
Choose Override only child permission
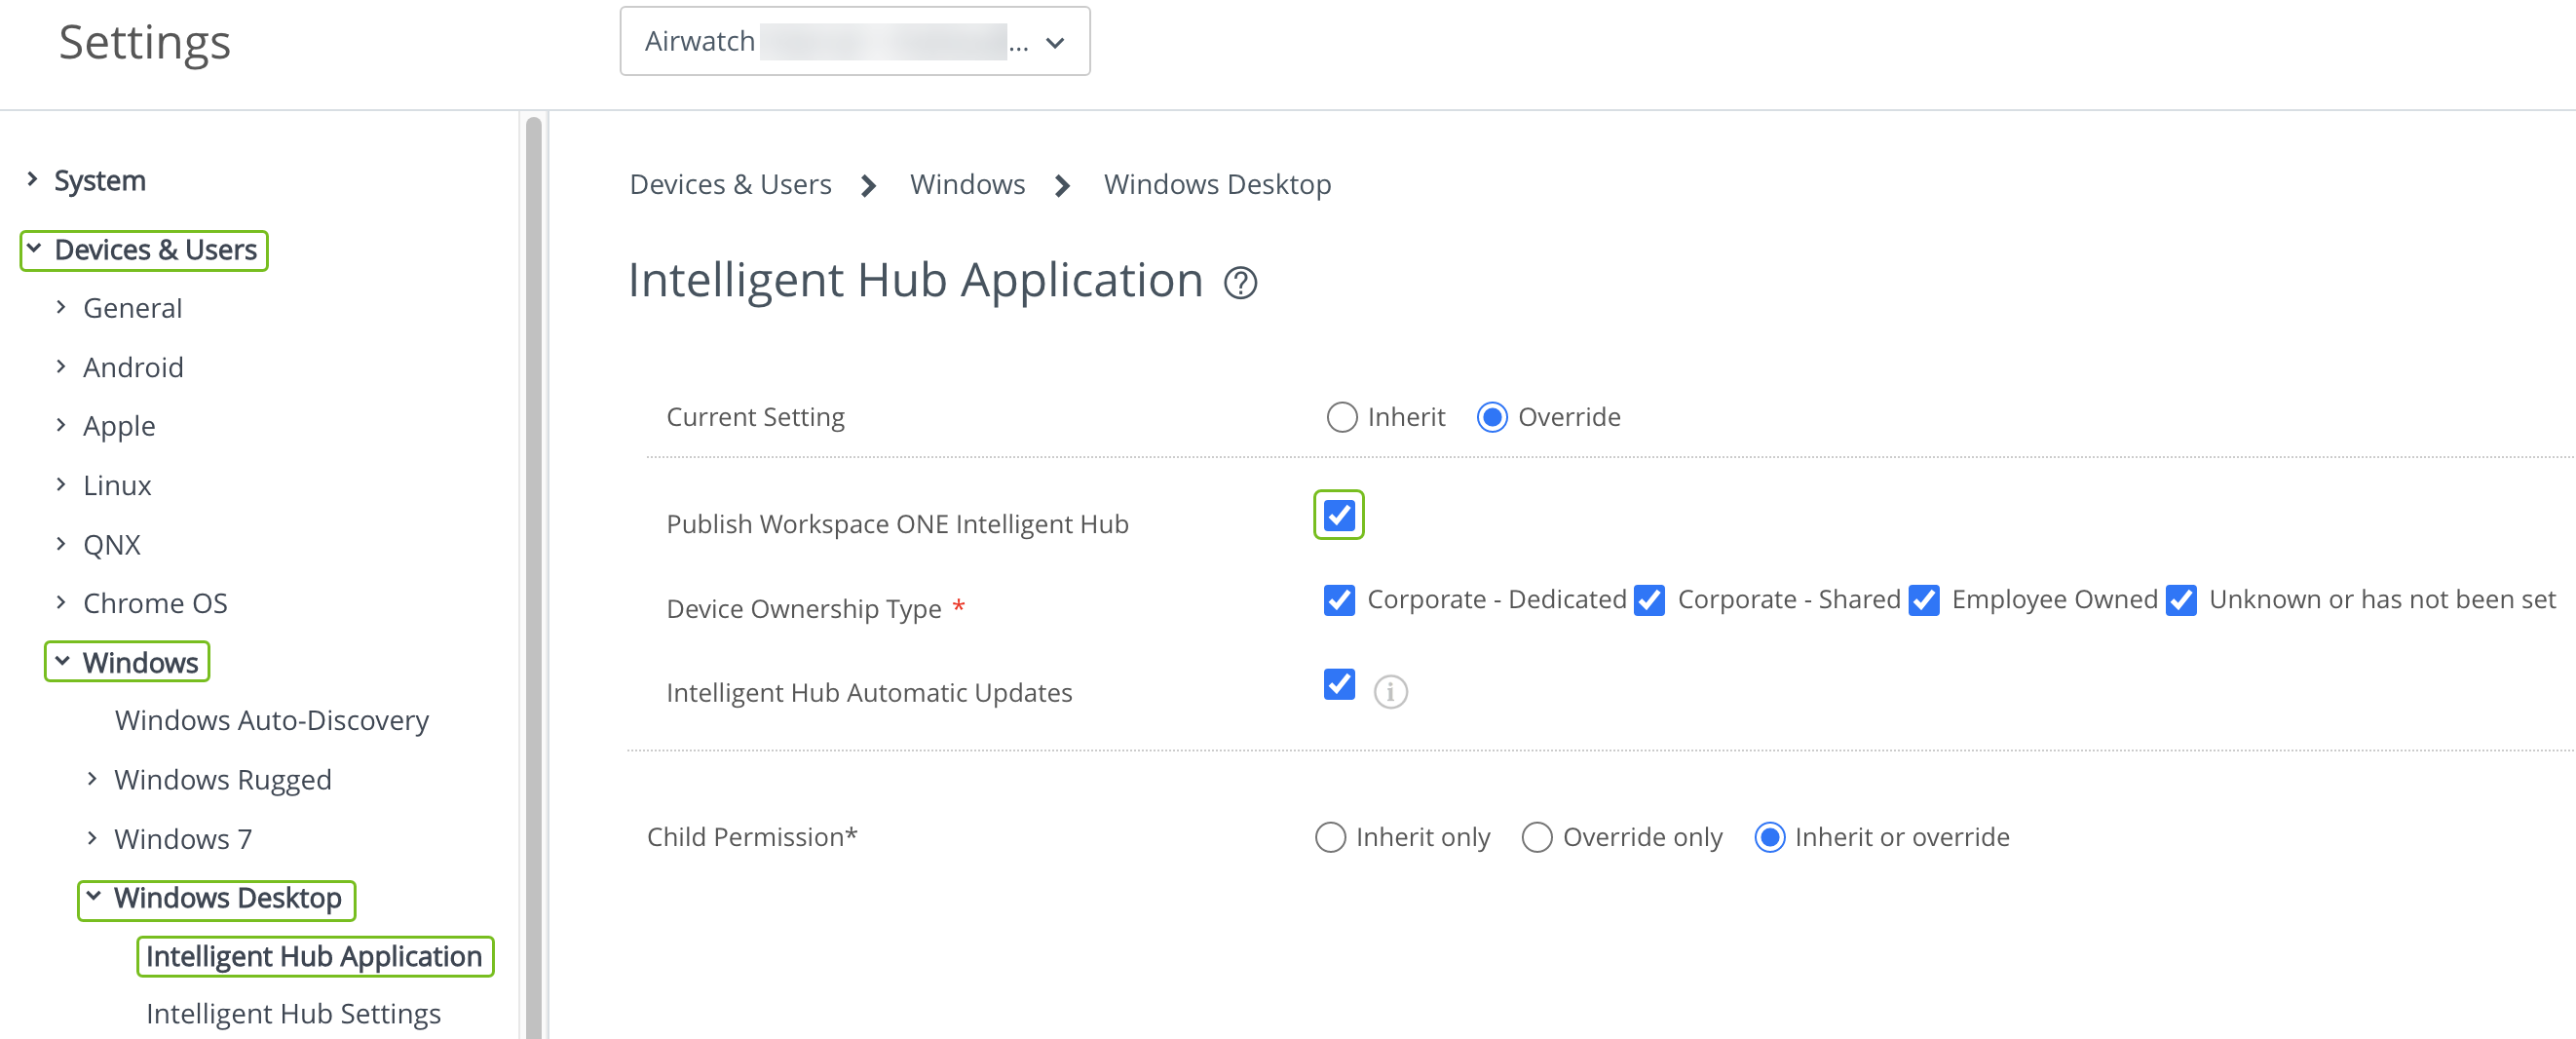coord(1536,836)
